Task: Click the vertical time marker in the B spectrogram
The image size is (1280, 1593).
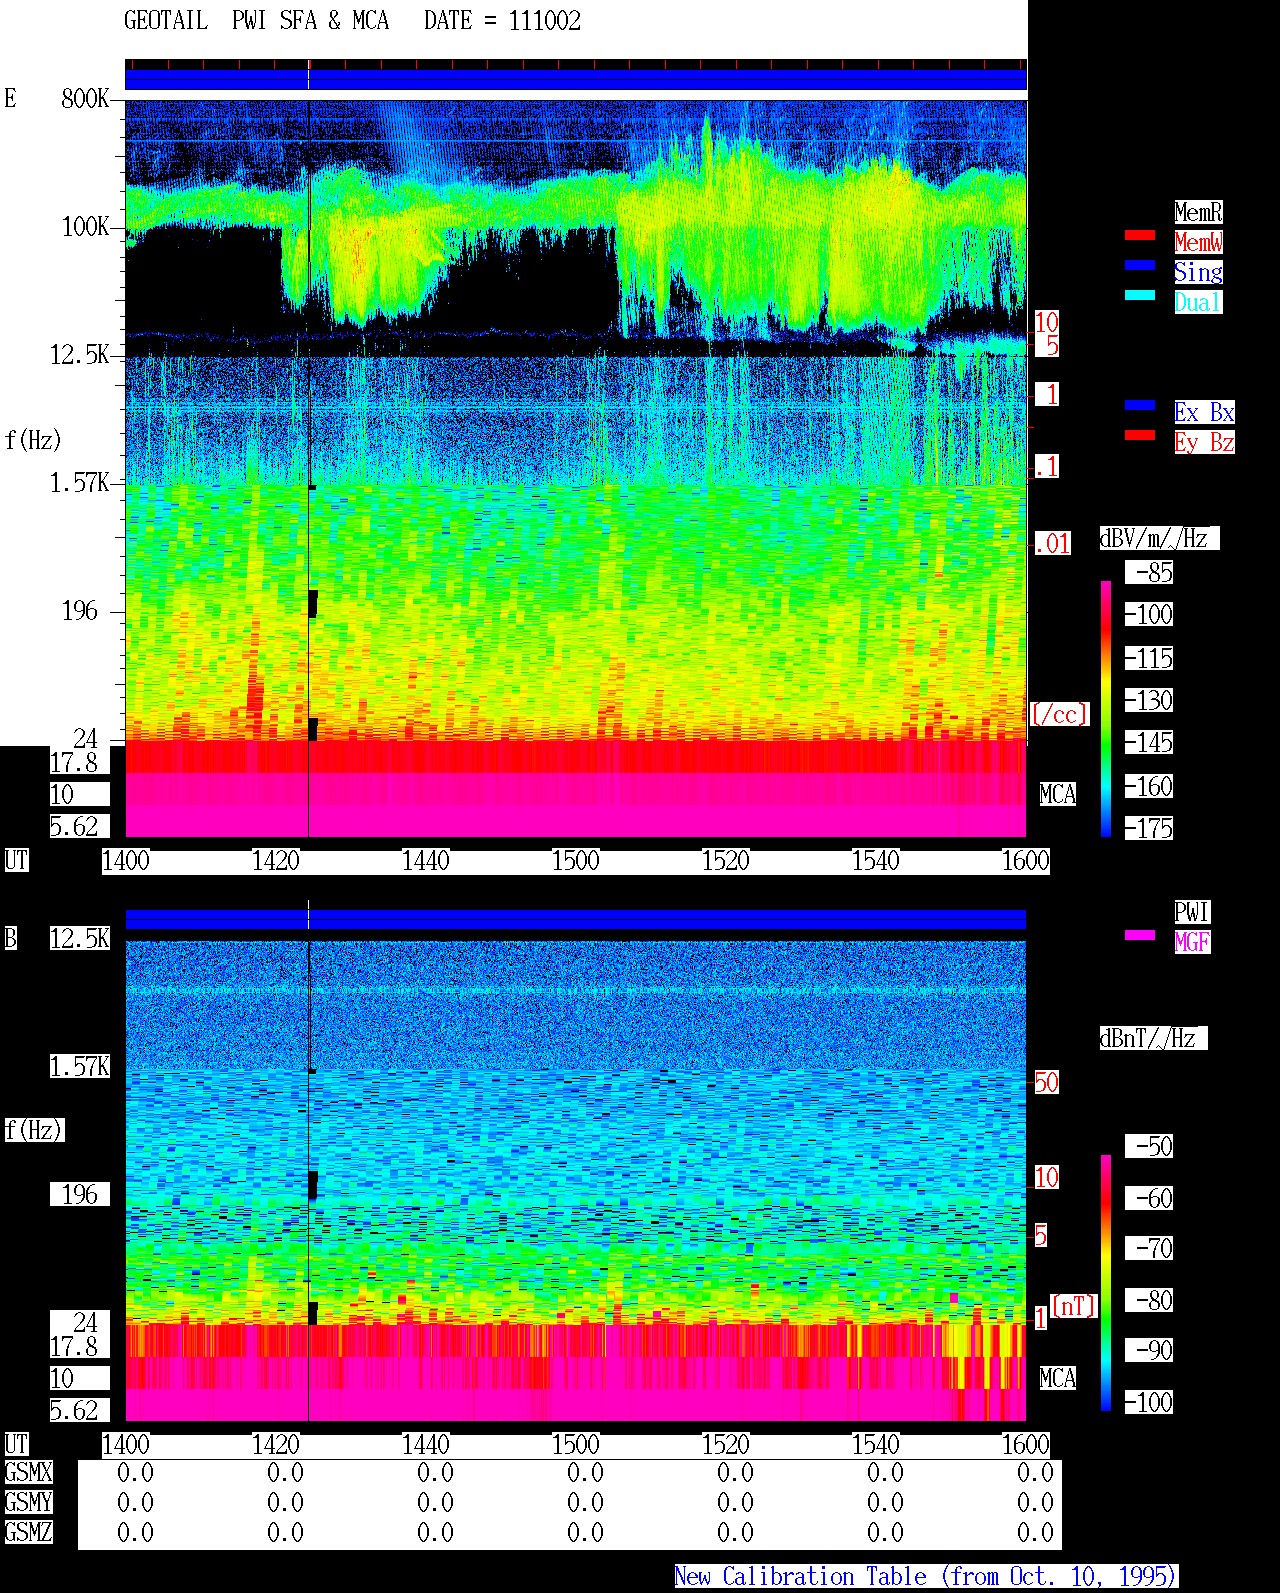Action: (x=309, y=1180)
